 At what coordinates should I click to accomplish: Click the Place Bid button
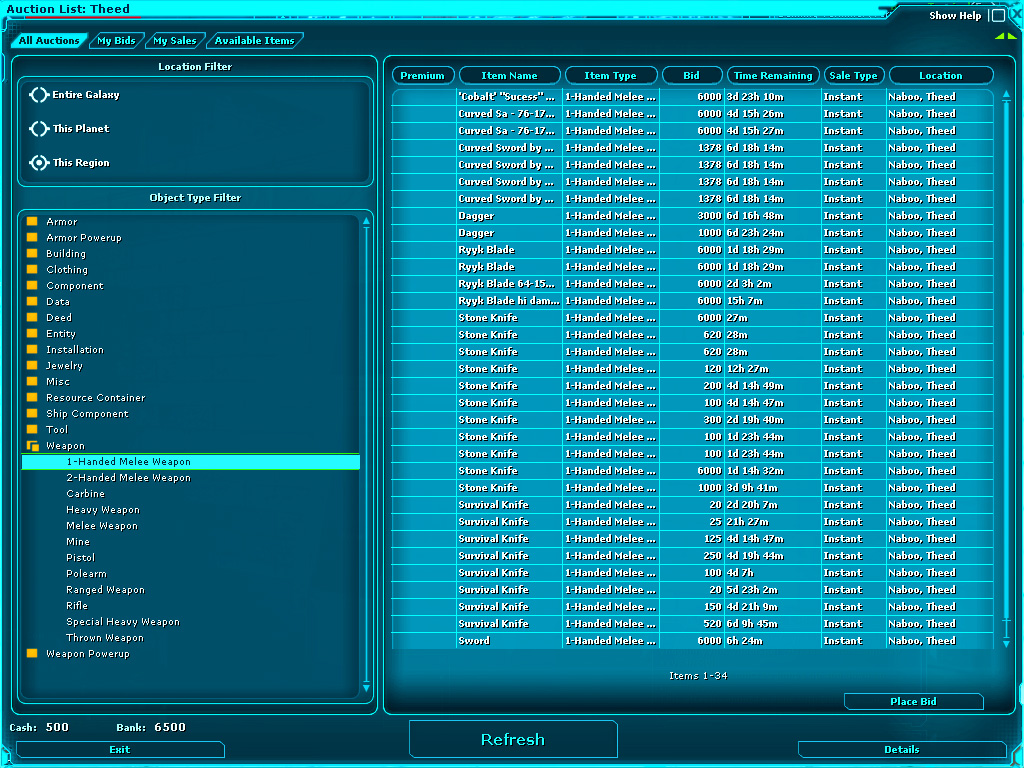913,702
